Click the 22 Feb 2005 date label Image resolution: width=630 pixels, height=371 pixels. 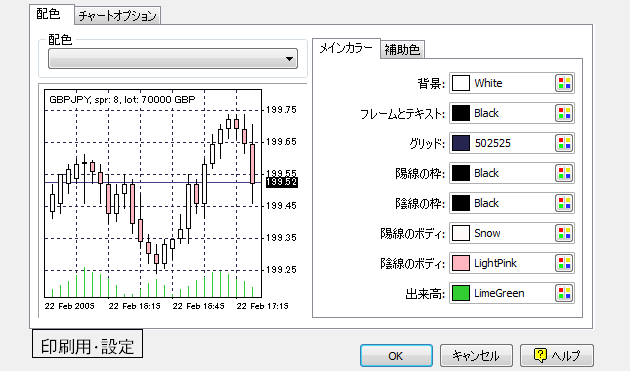(70, 306)
